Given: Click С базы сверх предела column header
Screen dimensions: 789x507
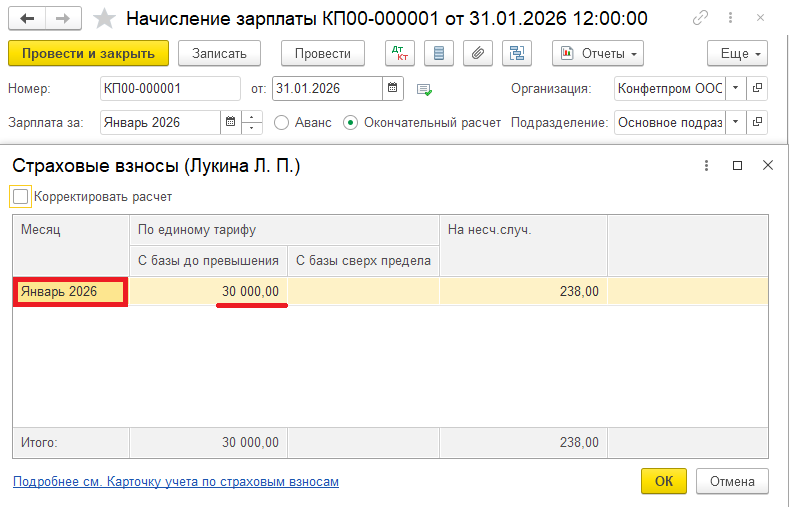Looking at the screenshot, I should pos(363,261).
